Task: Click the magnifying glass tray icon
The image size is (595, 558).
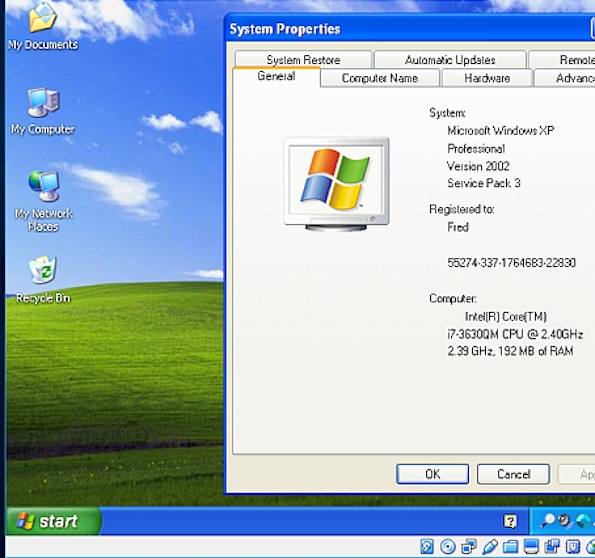Action: [x=548, y=520]
